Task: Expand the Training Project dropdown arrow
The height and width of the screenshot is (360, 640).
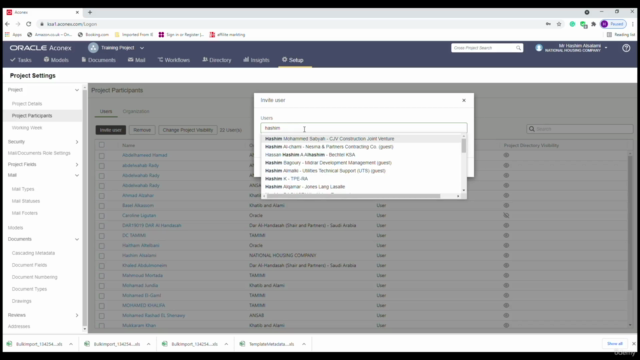Action: (142, 48)
